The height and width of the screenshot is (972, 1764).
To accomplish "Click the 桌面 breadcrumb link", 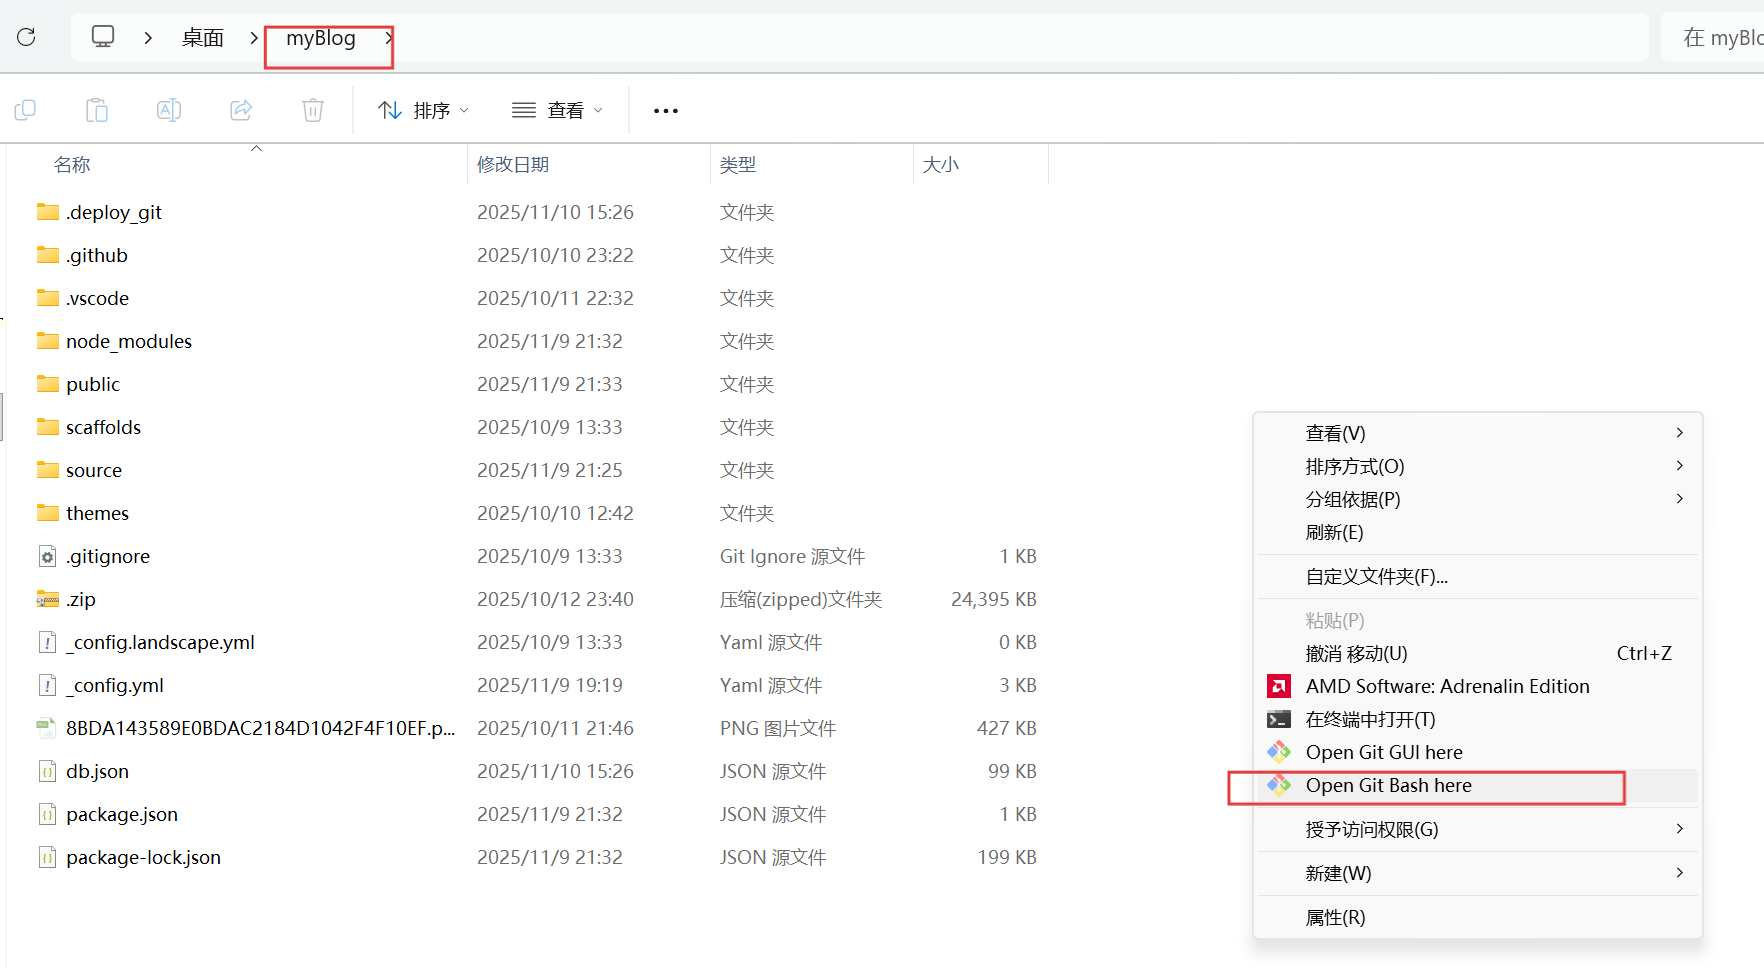I will pyautogui.click(x=202, y=38).
